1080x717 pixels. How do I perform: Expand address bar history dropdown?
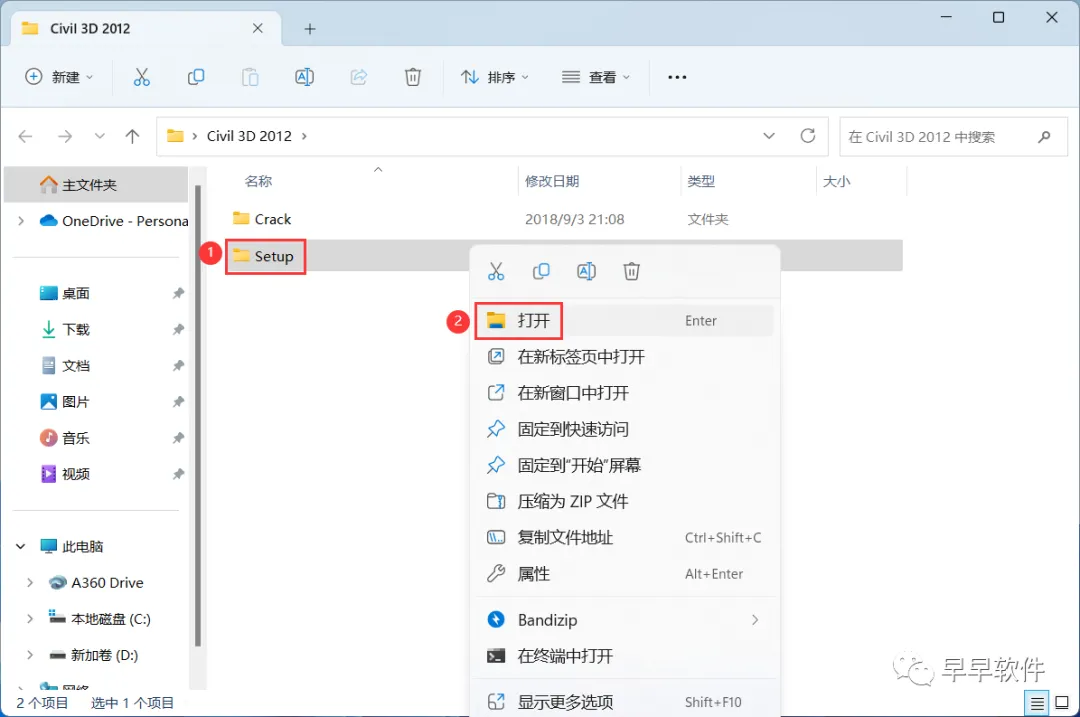point(769,136)
